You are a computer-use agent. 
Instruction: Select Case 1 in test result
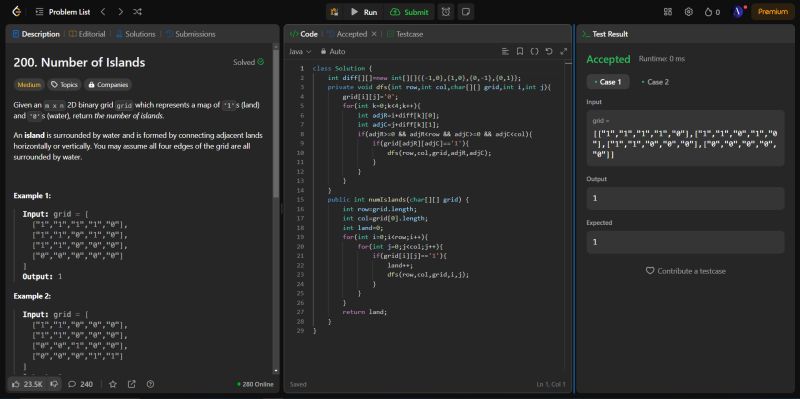tap(608, 82)
